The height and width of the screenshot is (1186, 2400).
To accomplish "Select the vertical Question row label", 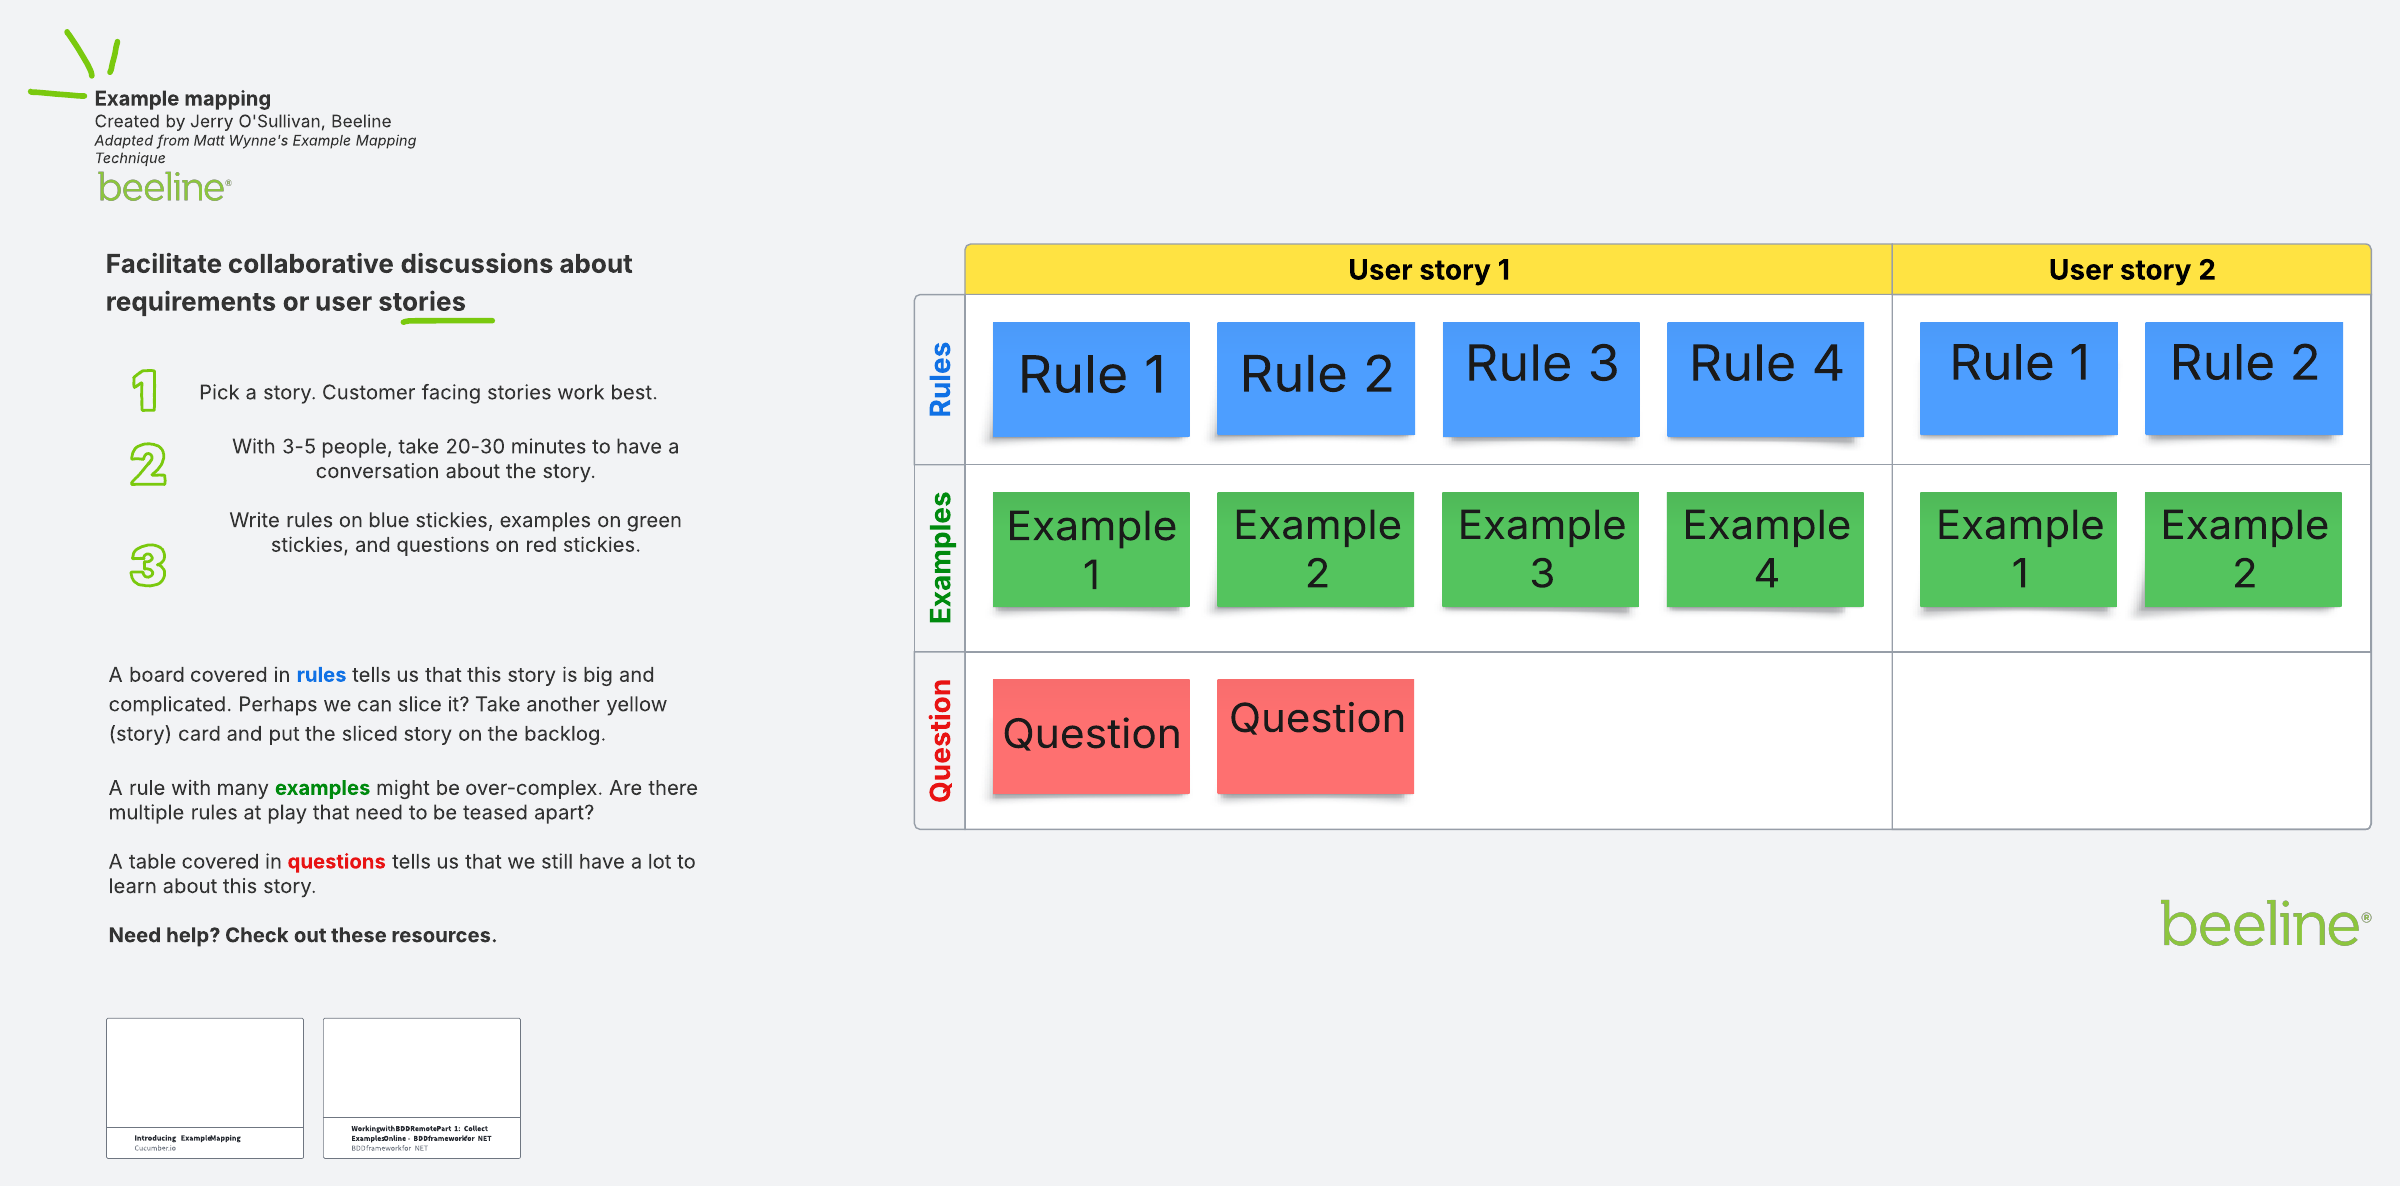I will tap(940, 740).
